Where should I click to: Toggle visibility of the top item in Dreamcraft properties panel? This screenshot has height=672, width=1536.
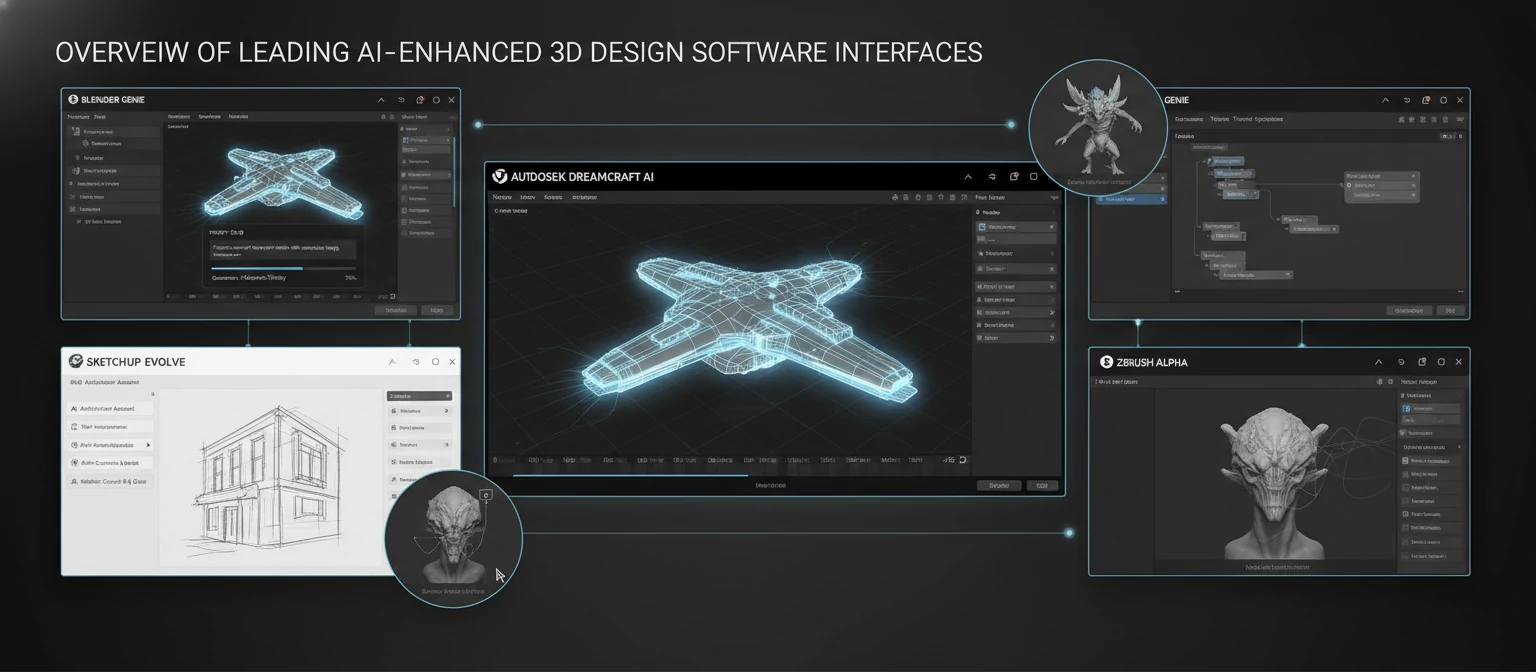1051,227
